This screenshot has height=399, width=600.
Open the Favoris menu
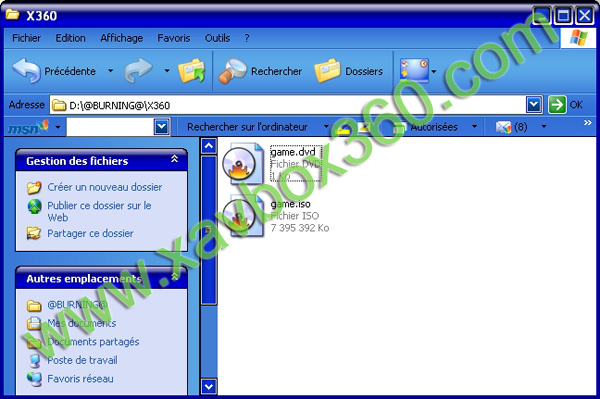click(x=174, y=38)
